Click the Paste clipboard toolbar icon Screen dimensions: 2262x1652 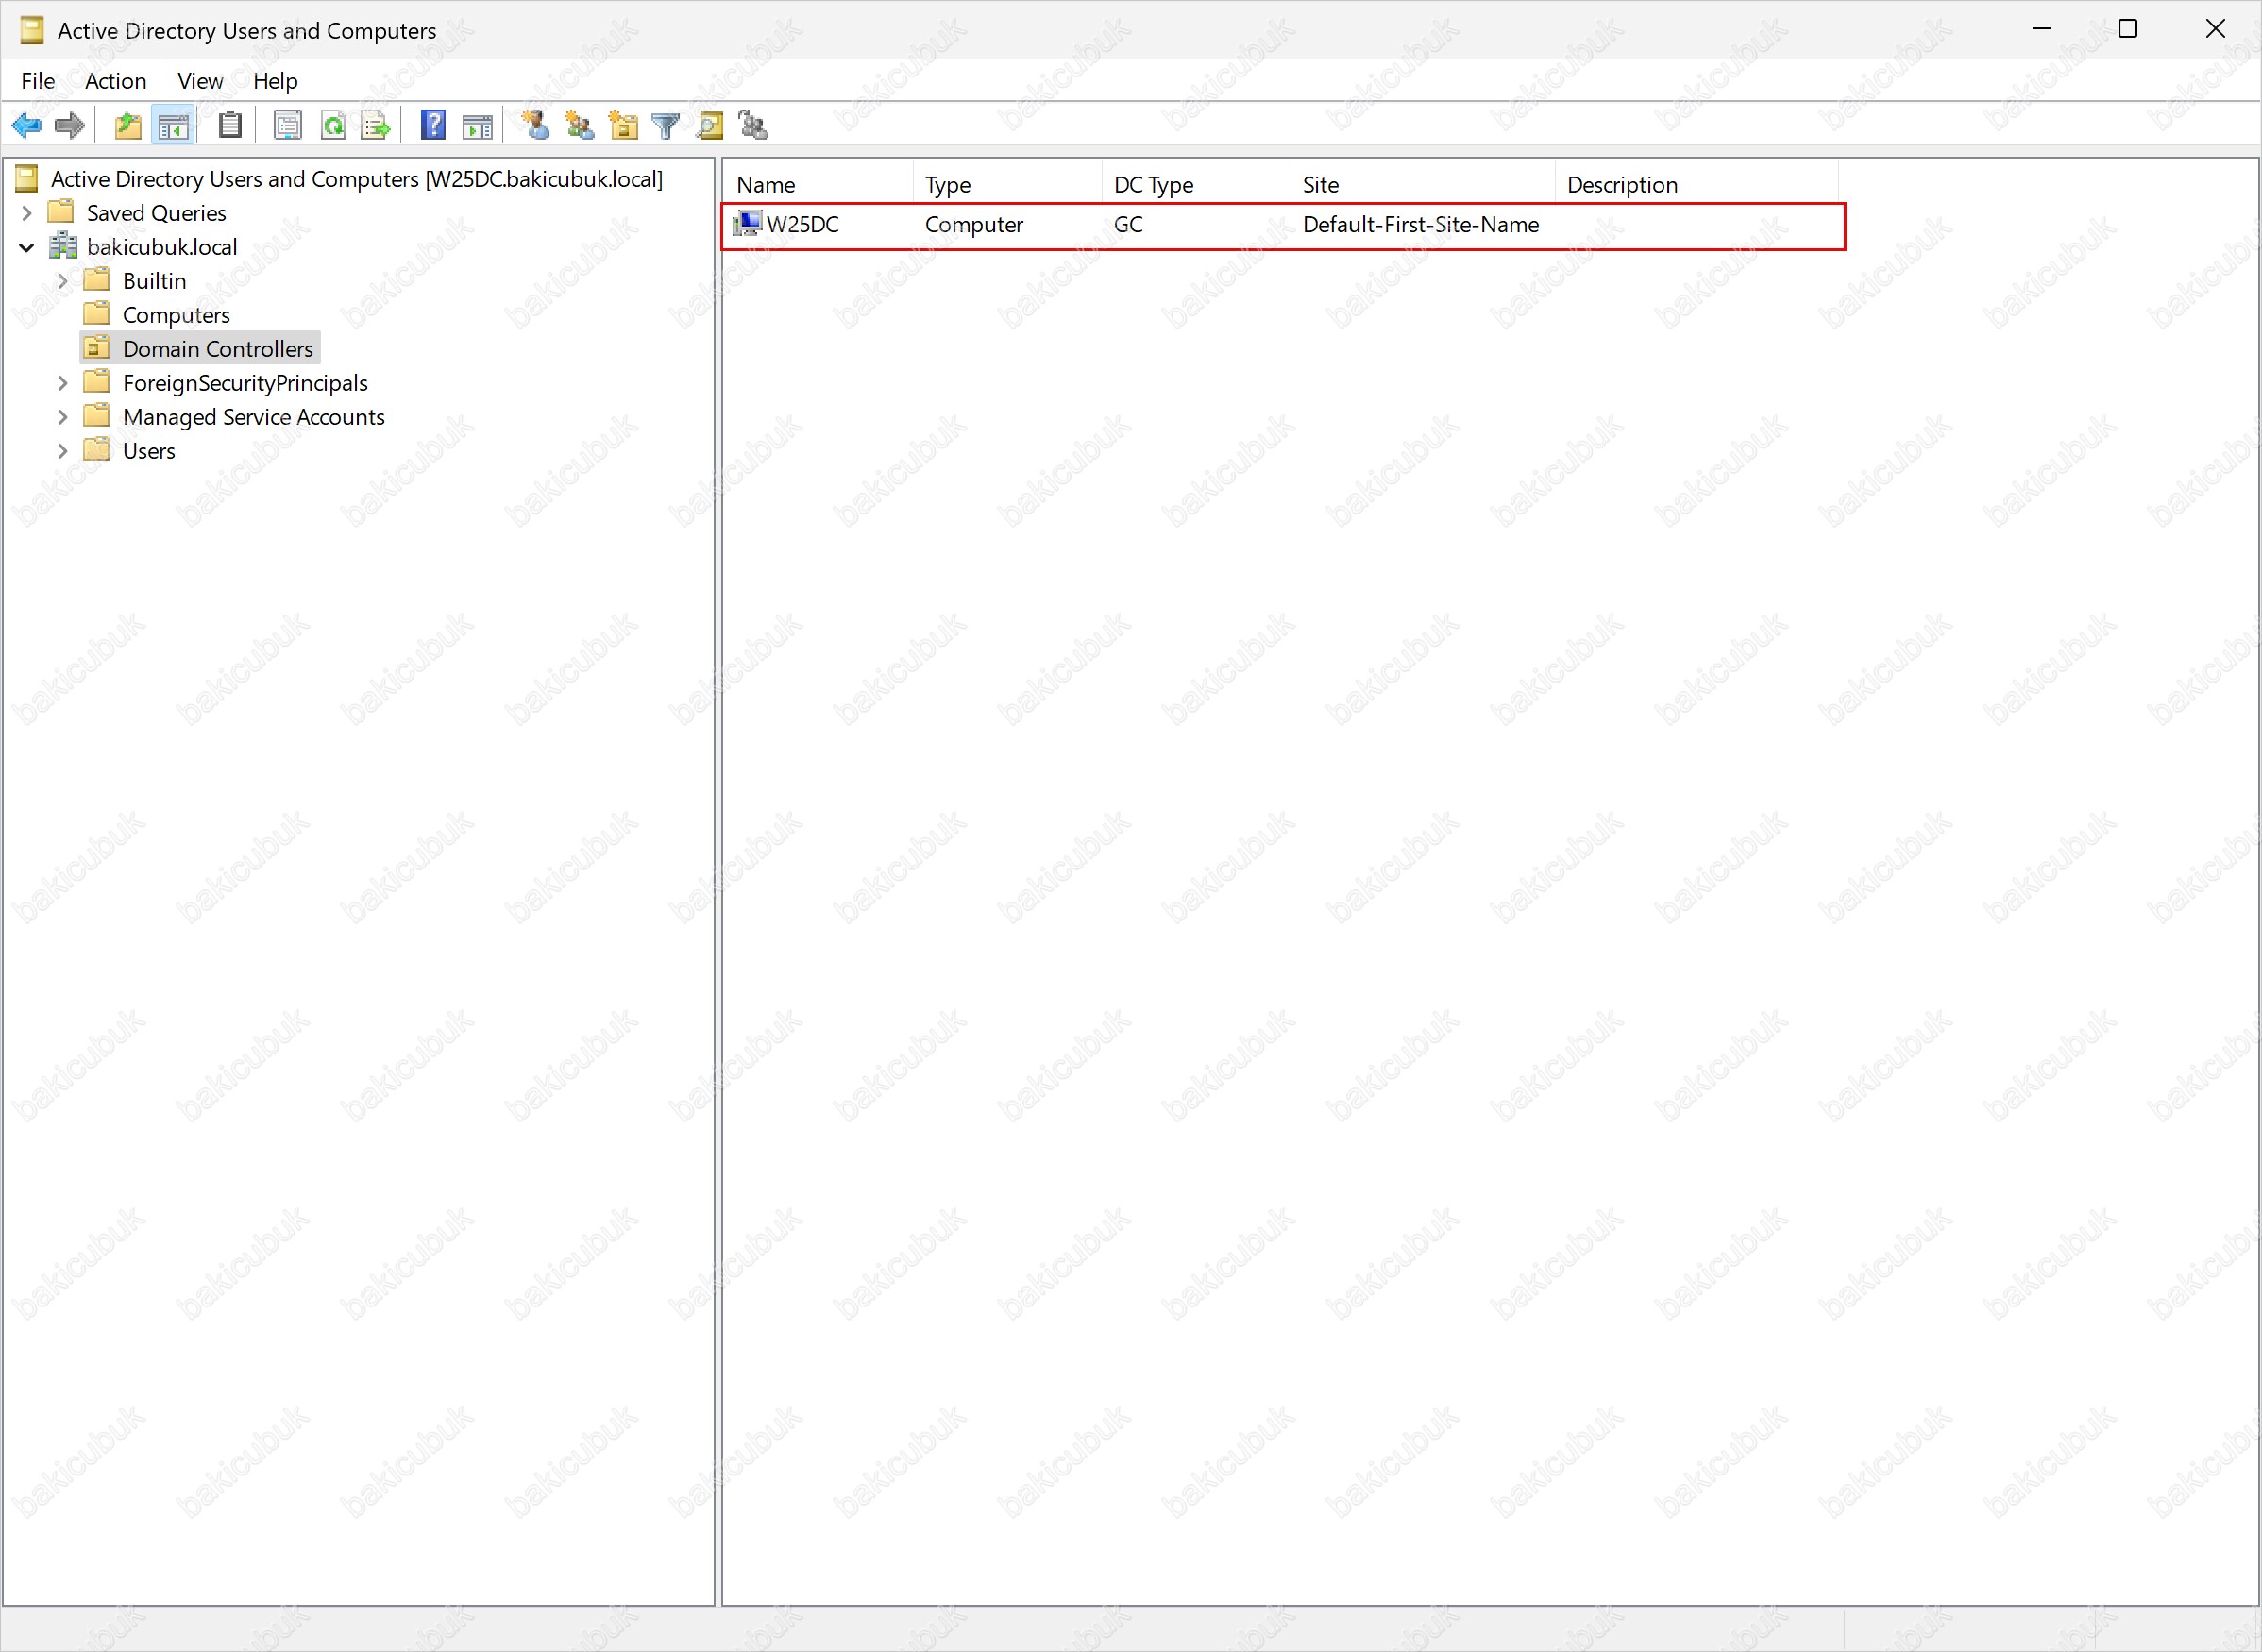click(x=231, y=126)
